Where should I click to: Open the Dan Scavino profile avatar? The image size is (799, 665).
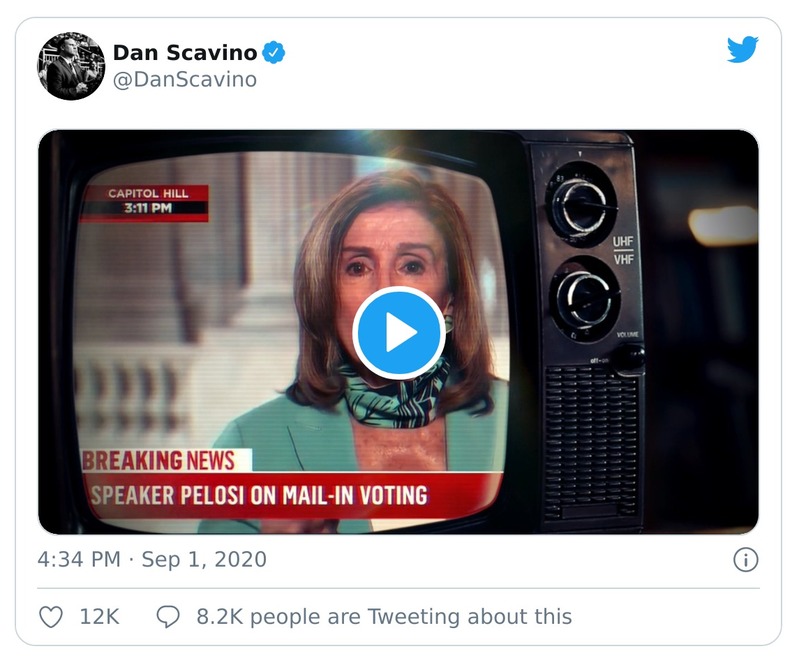click(71, 66)
